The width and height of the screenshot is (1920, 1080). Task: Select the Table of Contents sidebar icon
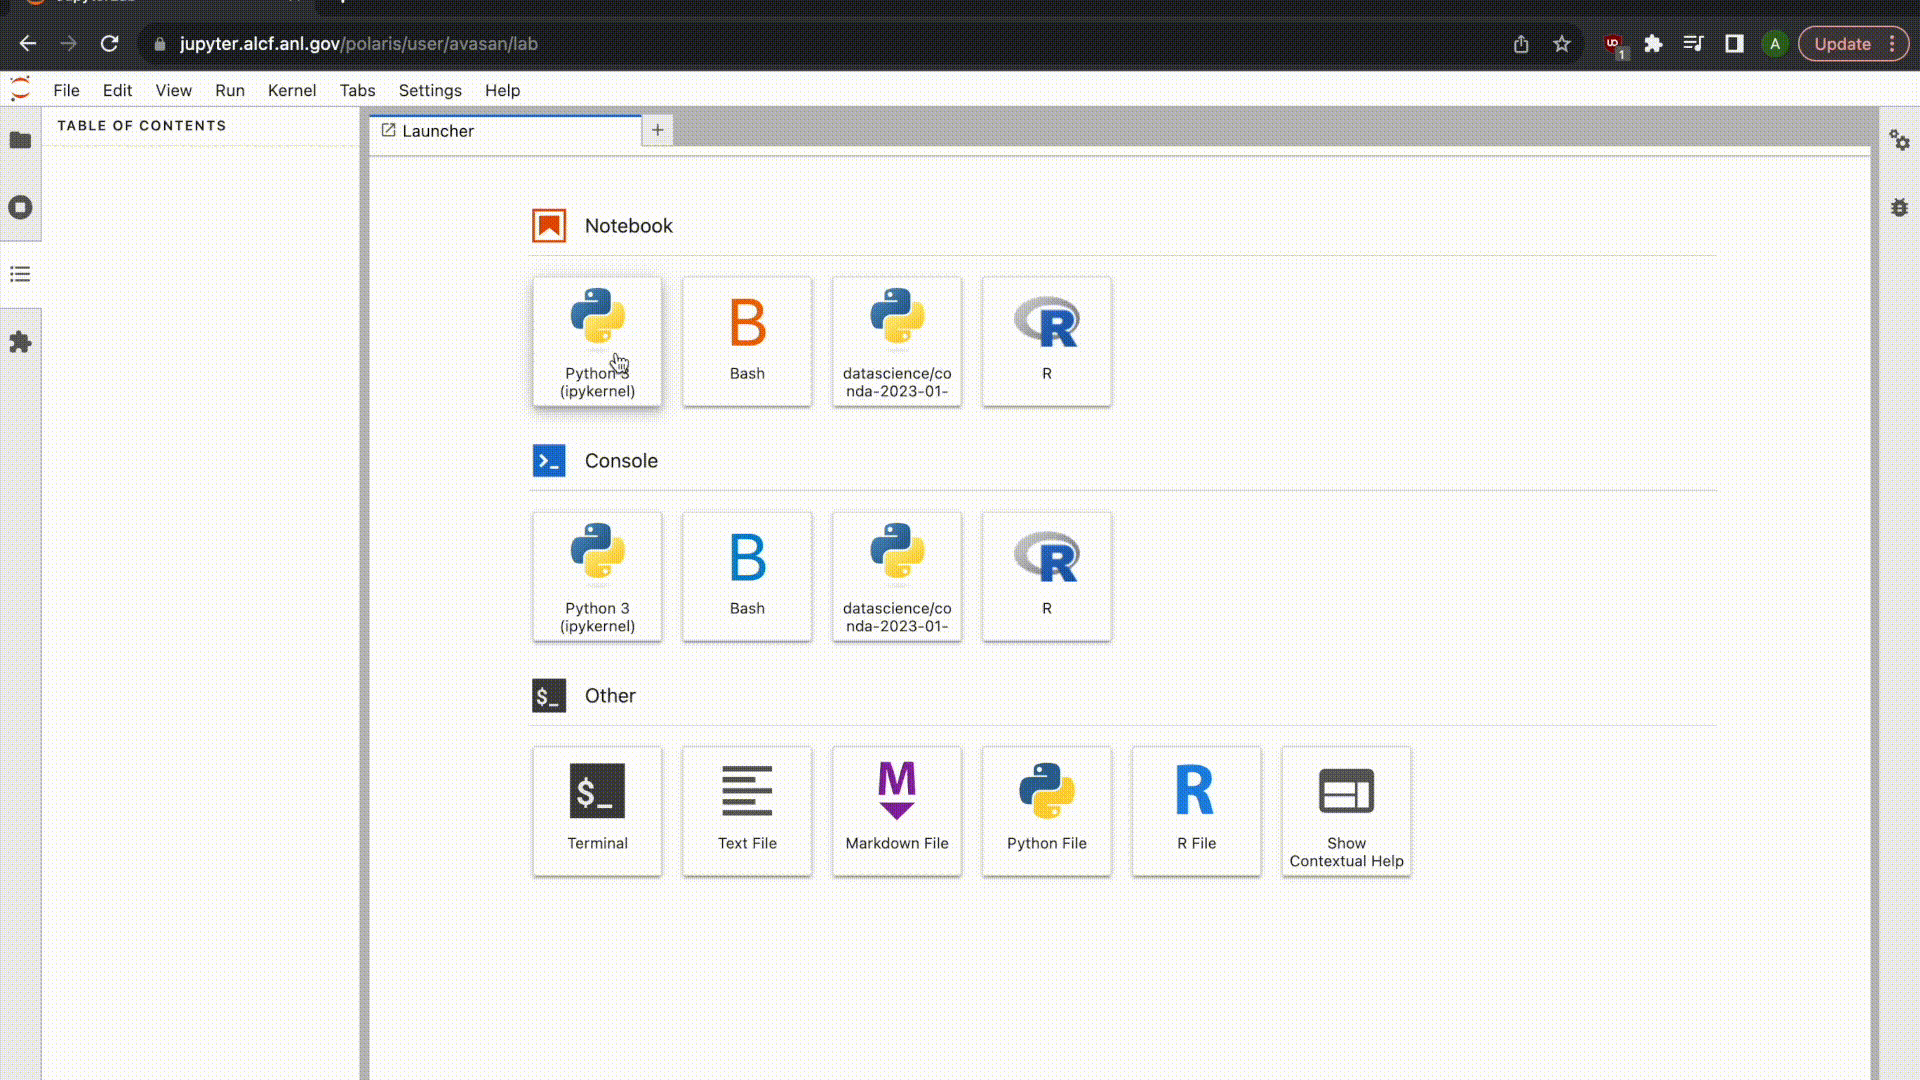(20, 274)
